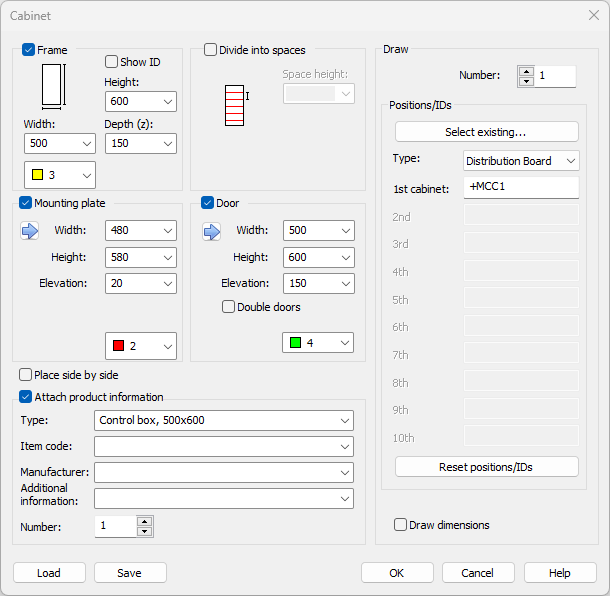610x596 pixels.
Task: Check the Draw dimensions box
Action: pyautogui.click(x=401, y=525)
